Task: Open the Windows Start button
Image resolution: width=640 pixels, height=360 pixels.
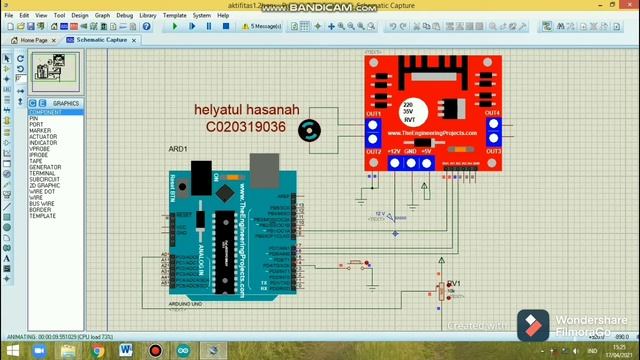Action: click(13, 351)
